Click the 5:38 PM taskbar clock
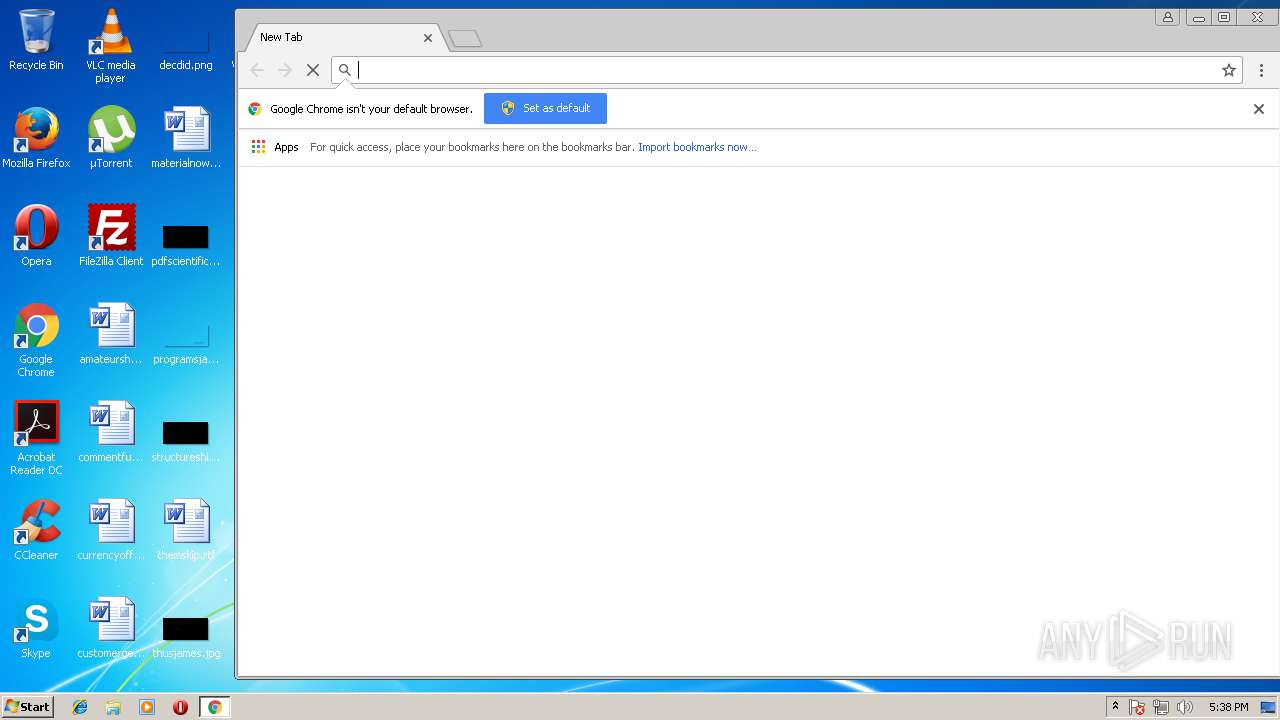Screen dimensions: 1280x720 [x=1228, y=707]
